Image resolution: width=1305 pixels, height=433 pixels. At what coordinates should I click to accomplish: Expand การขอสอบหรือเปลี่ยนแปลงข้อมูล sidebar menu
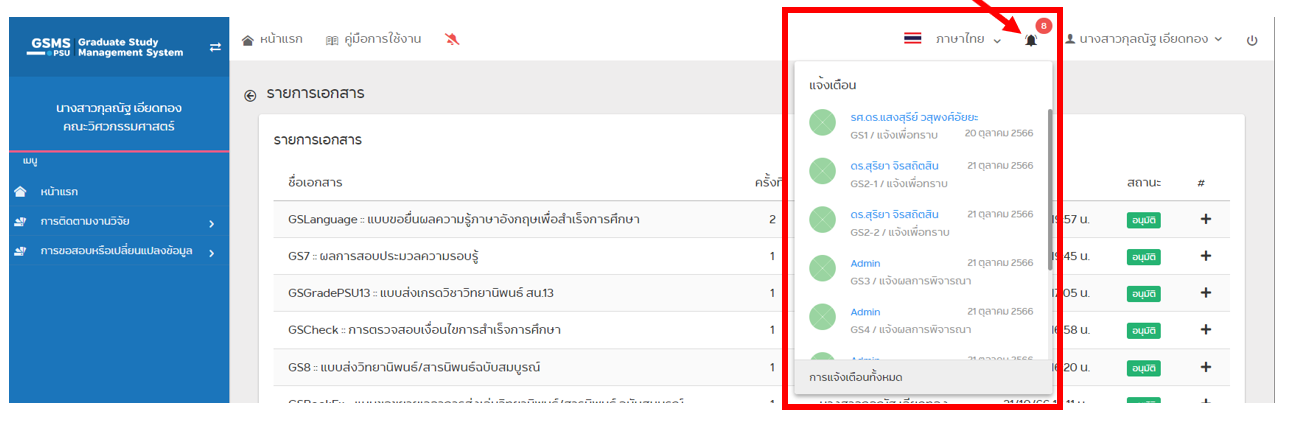tap(114, 252)
